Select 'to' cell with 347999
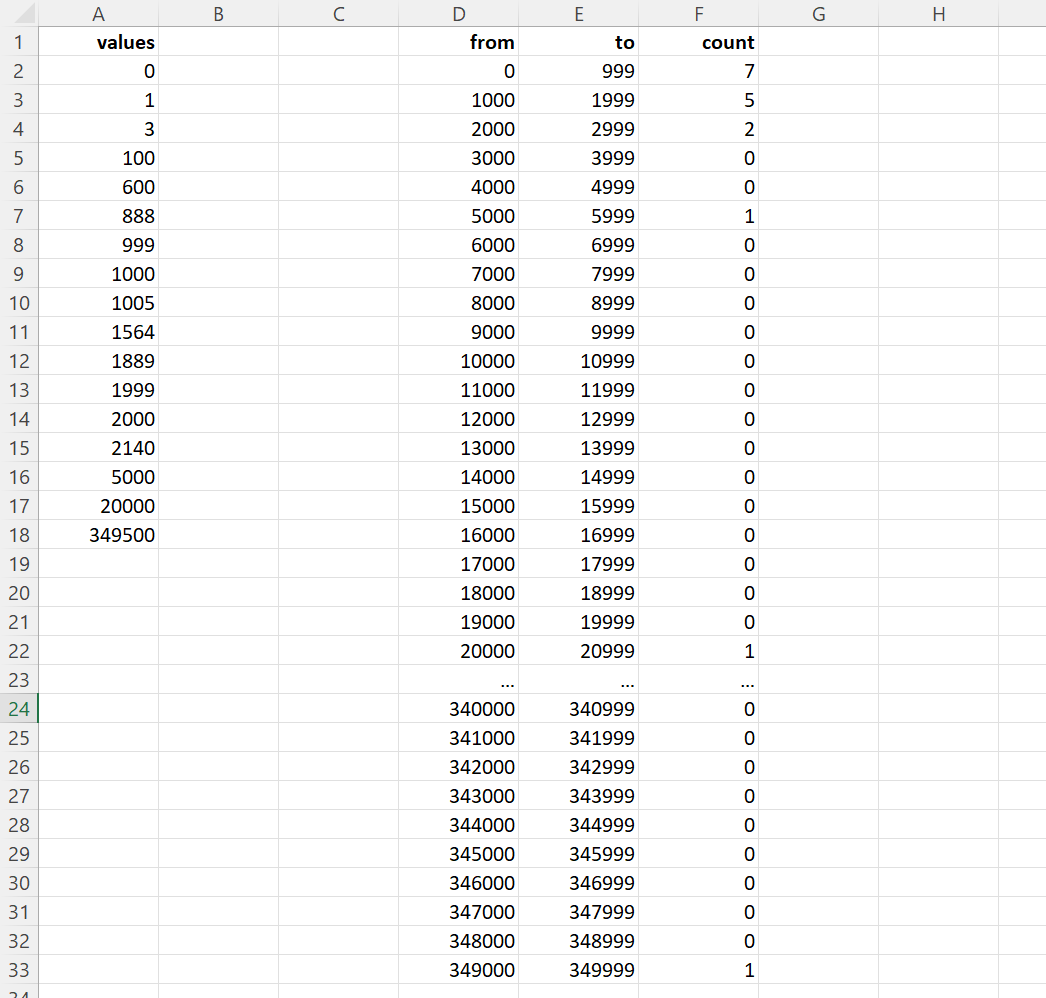This screenshot has height=998, width=1046. pyautogui.click(x=578, y=911)
